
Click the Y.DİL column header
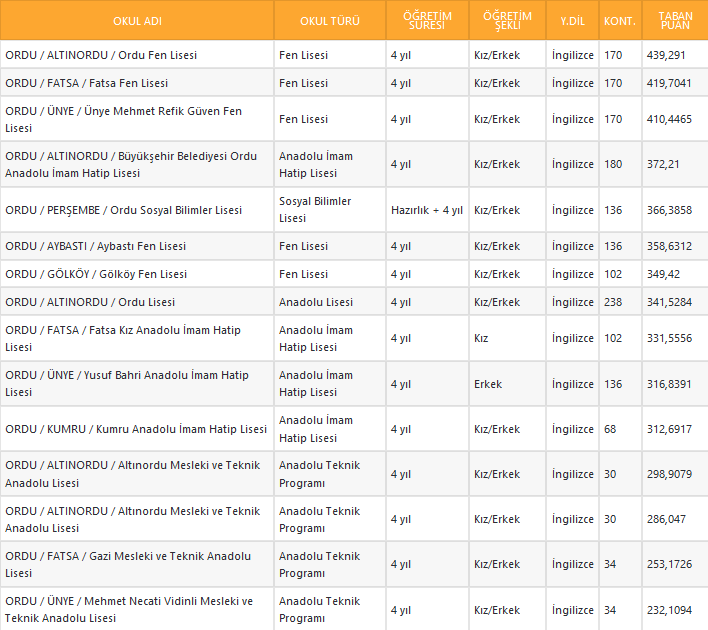tap(573, 21)
